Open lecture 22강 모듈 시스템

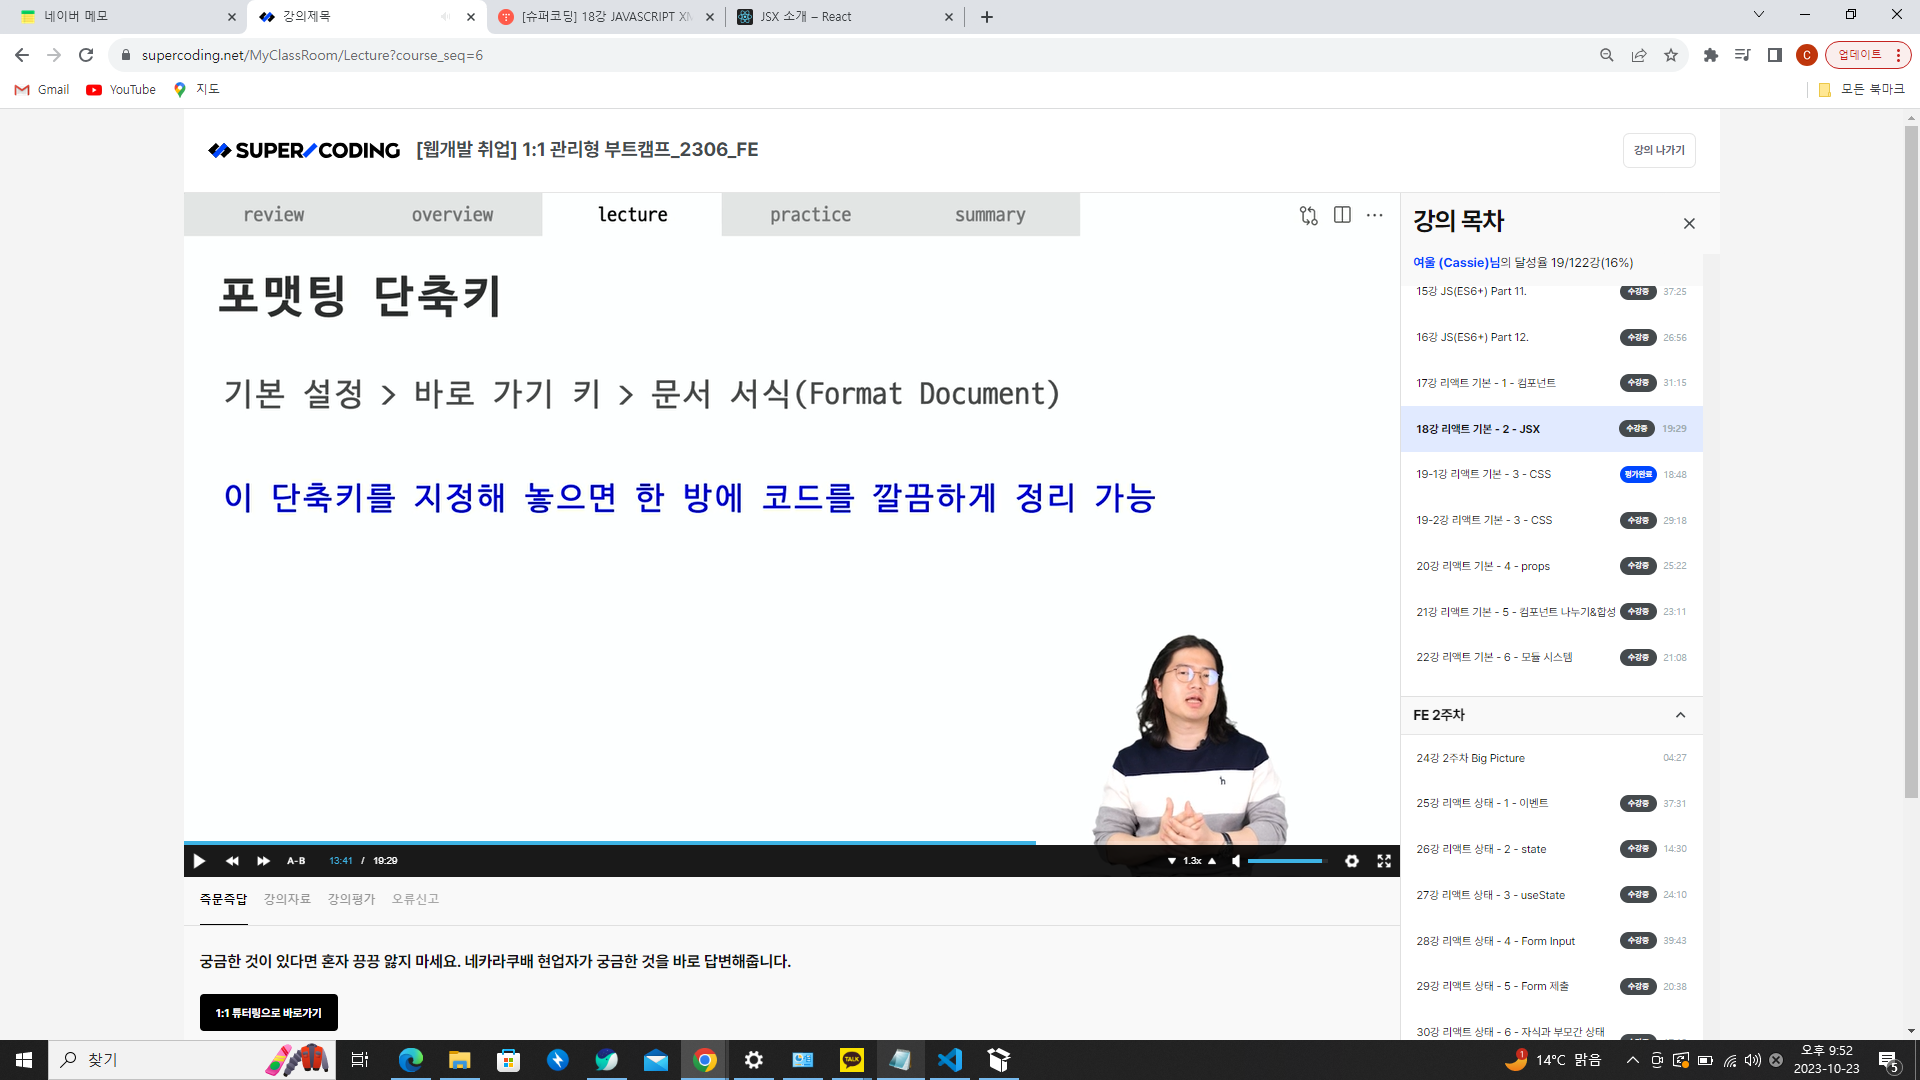[1551, 657]
